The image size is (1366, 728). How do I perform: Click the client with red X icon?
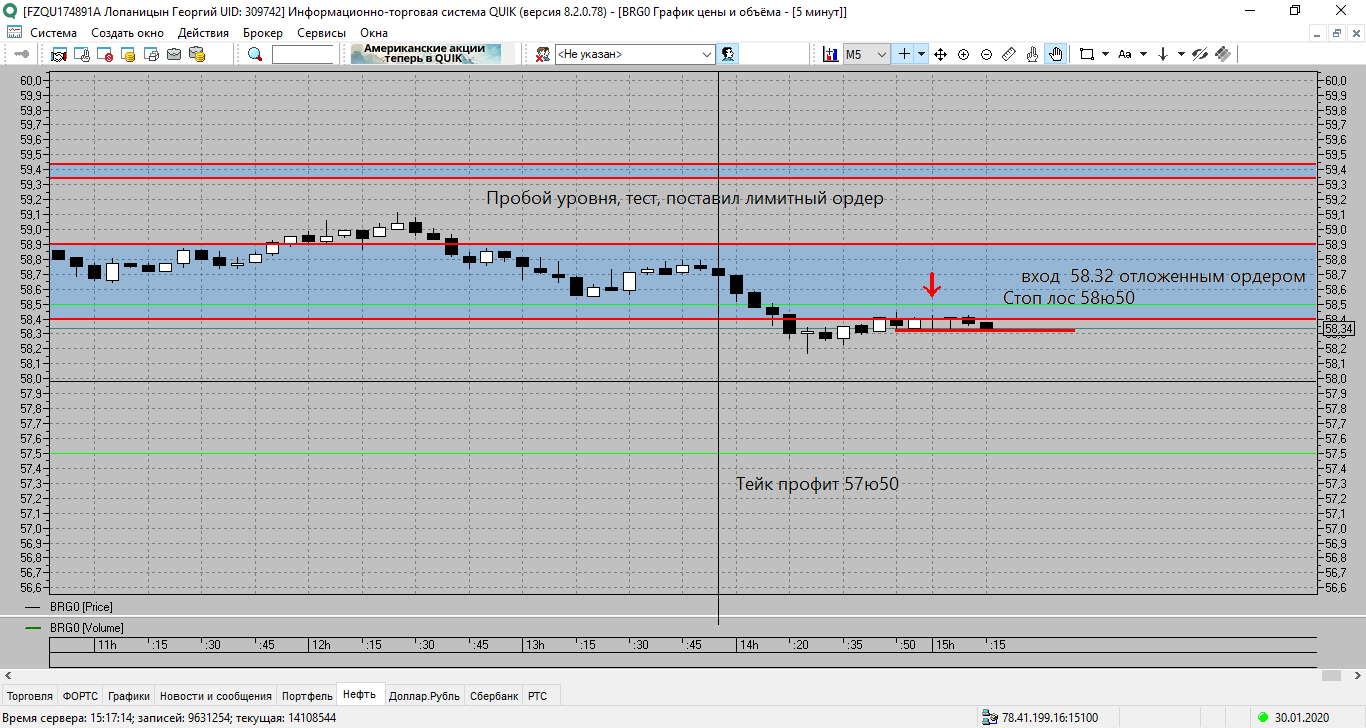[x=543, y=54]
